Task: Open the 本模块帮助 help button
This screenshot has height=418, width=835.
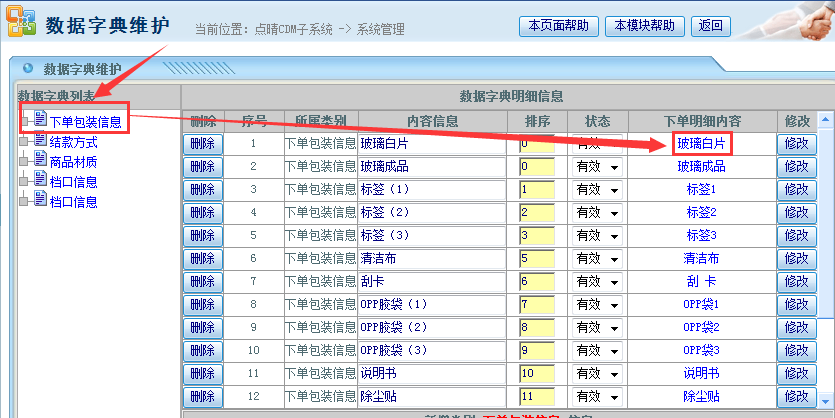Action: [x=645, y=26]
